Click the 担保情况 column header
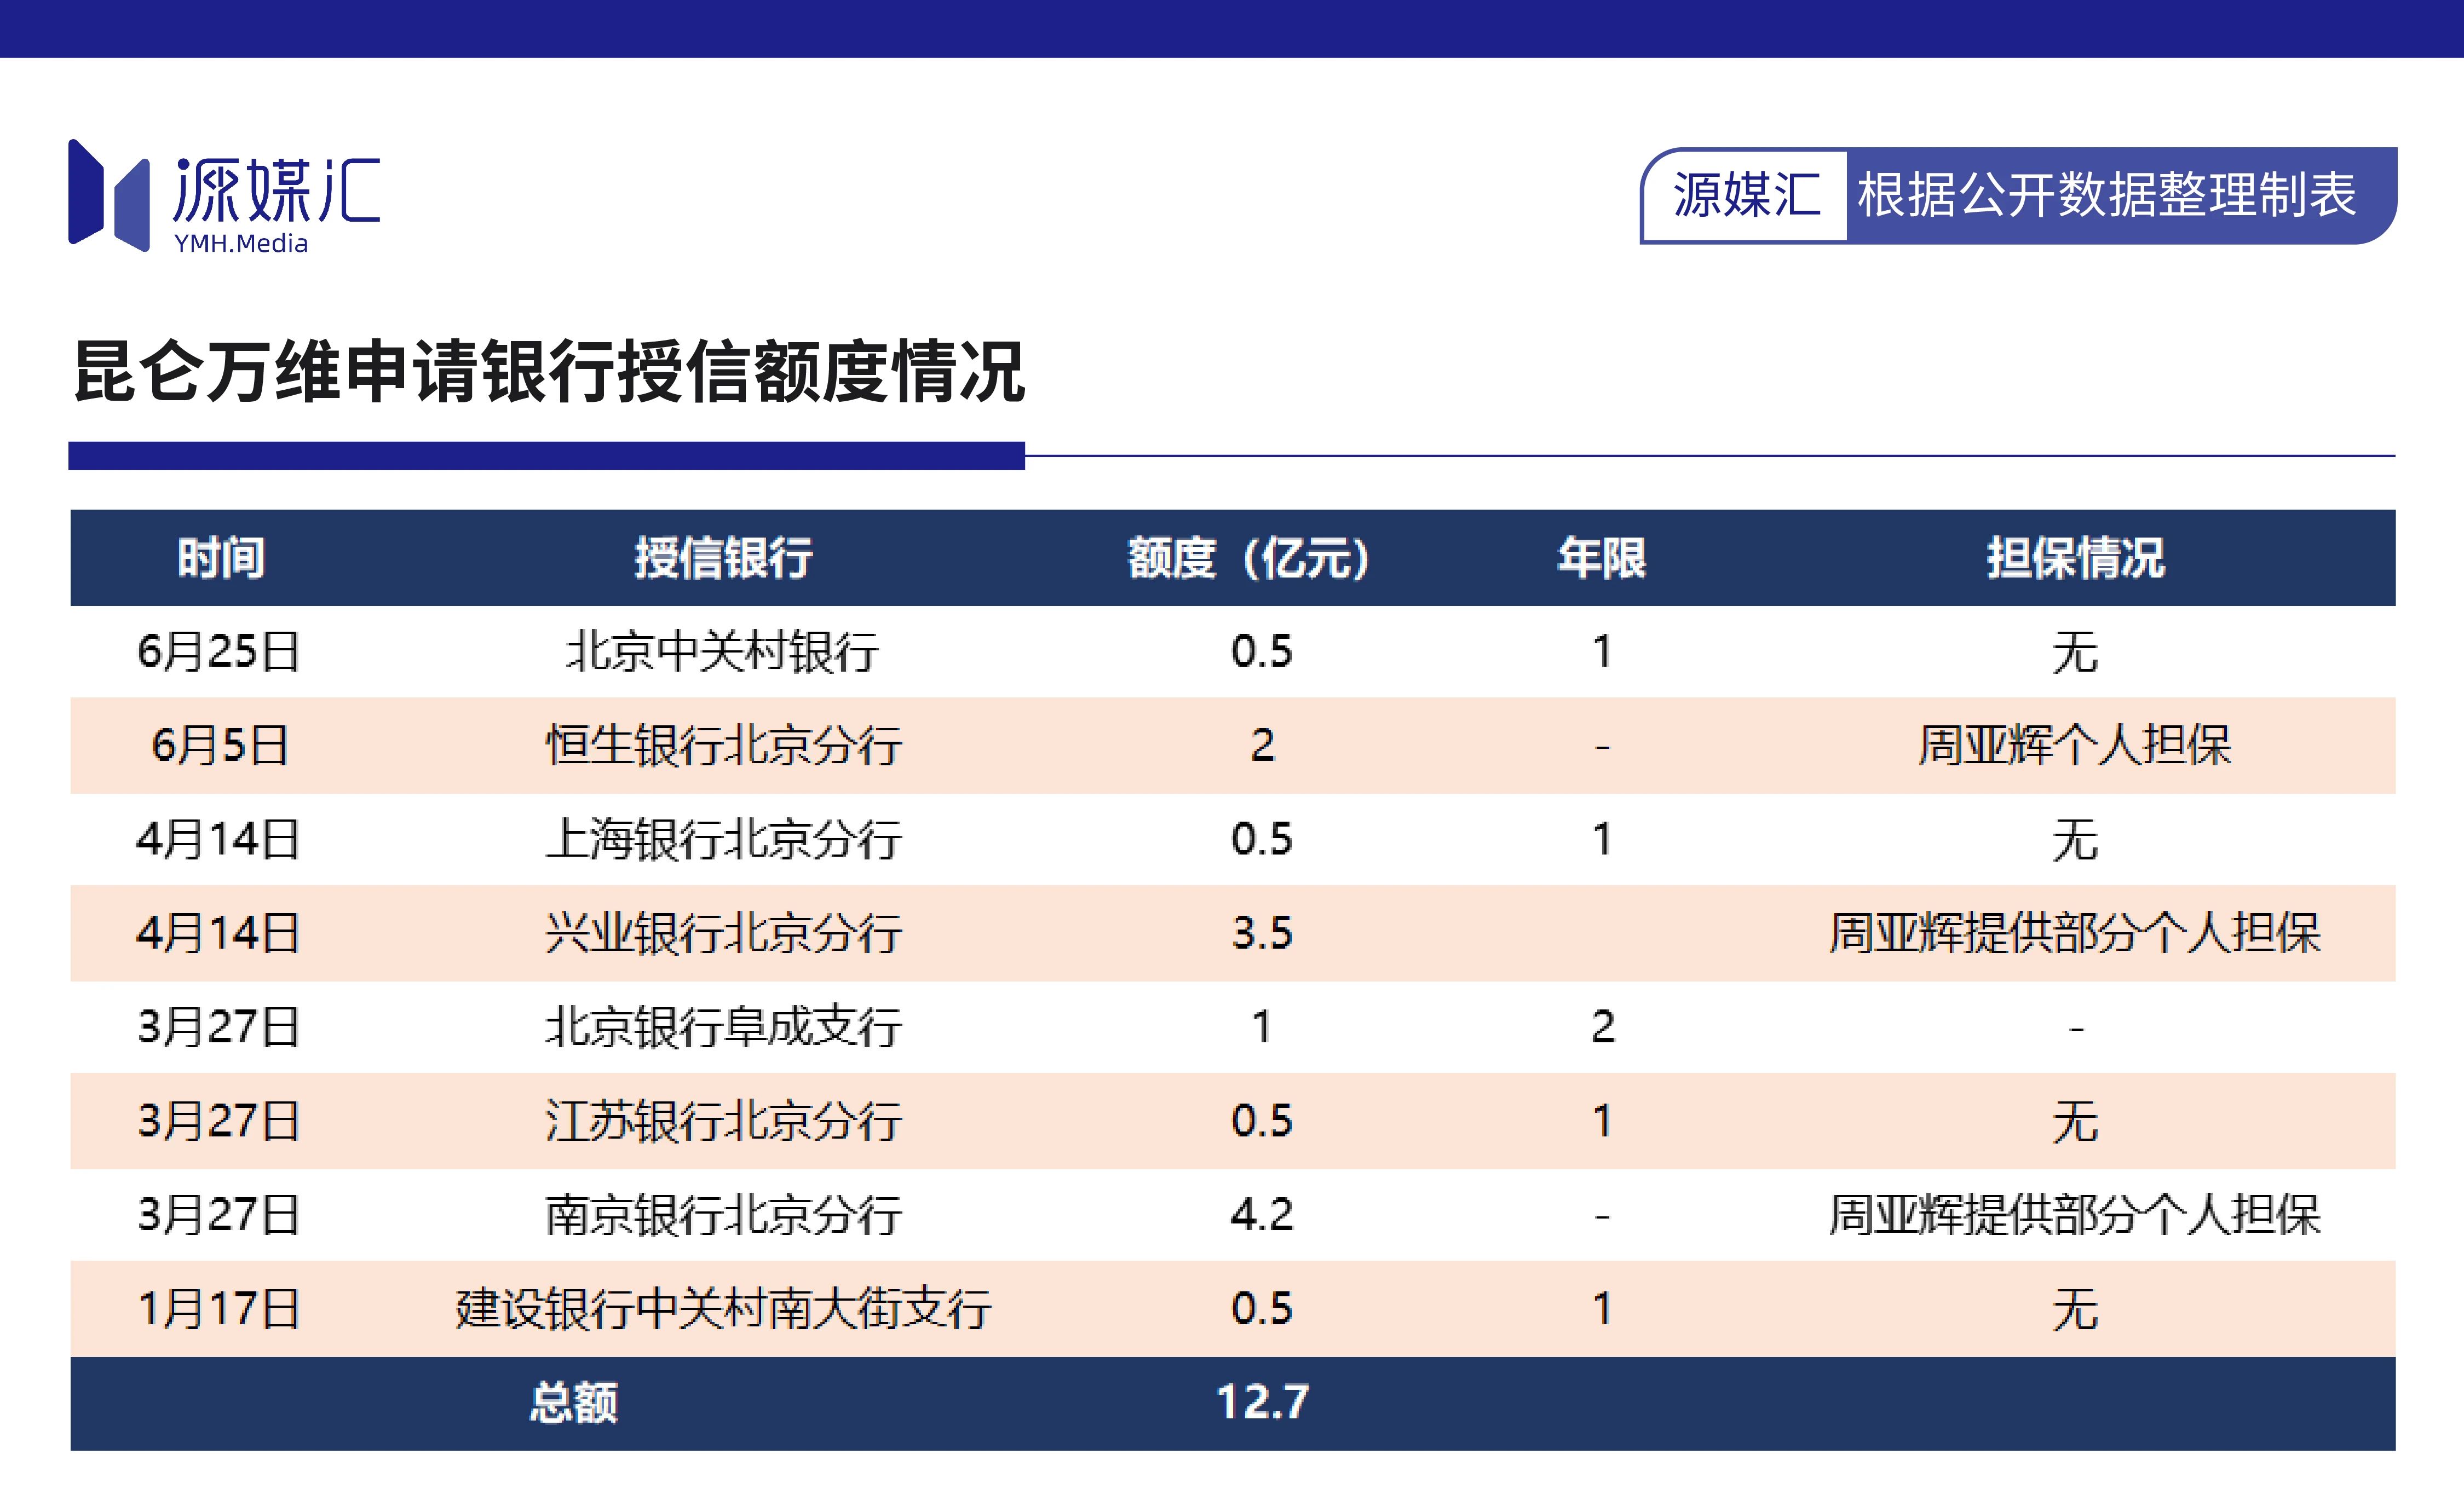Screen dimensions: 2464x1501 pos(2075,558)
